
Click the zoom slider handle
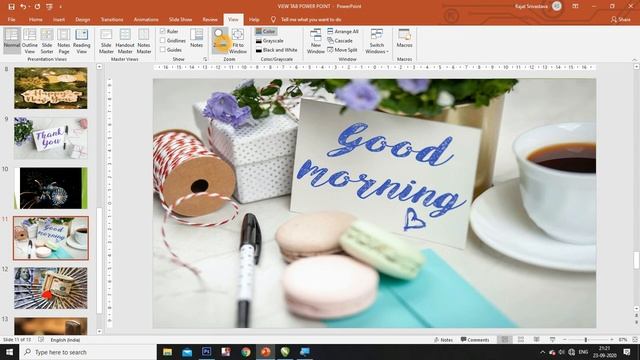click(586, 340)
